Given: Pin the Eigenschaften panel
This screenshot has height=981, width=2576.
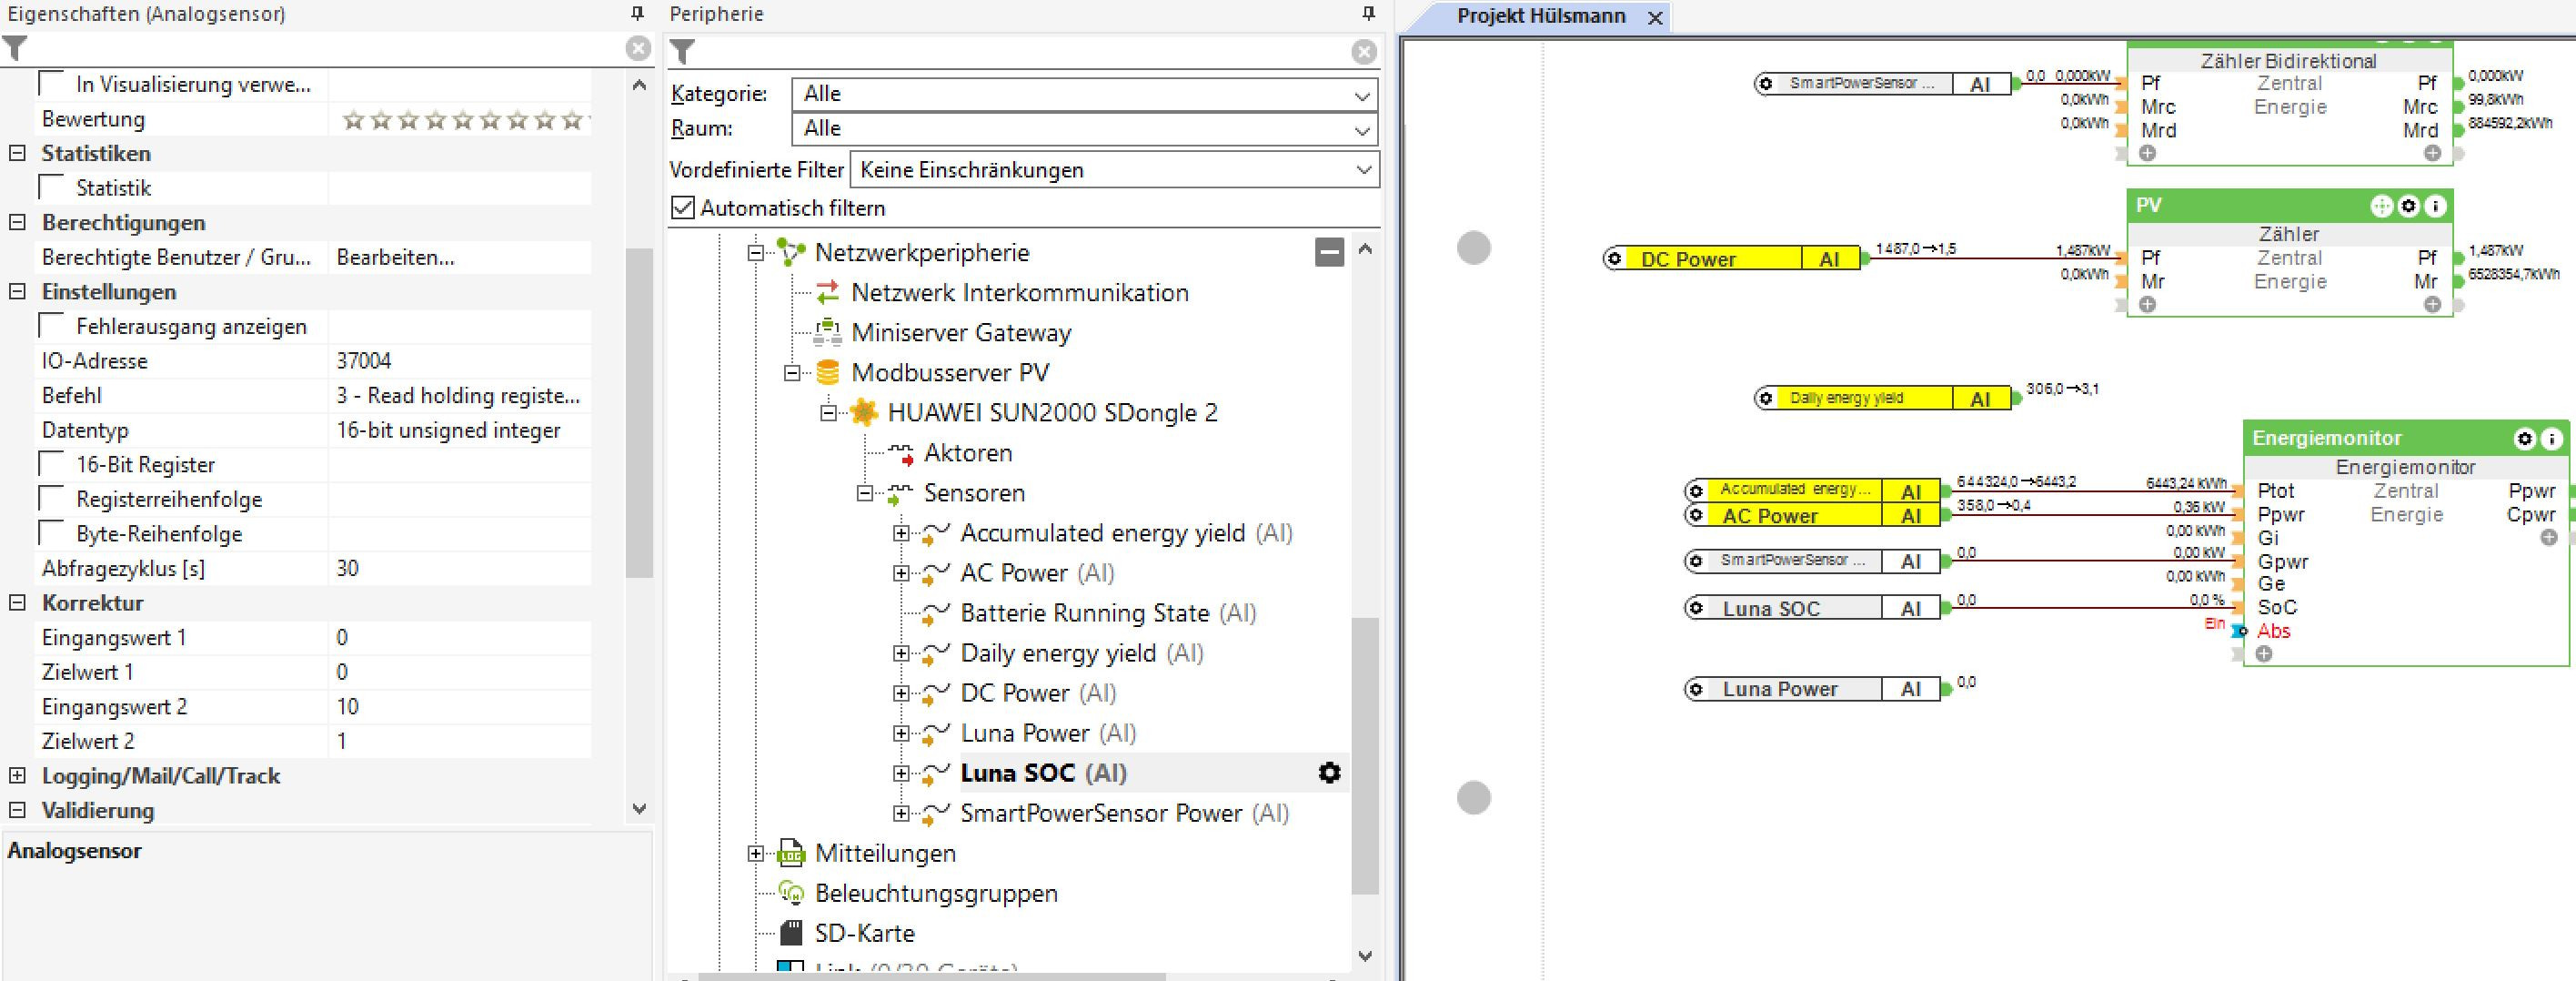Looking at the screenshot, I should (637, 13).
